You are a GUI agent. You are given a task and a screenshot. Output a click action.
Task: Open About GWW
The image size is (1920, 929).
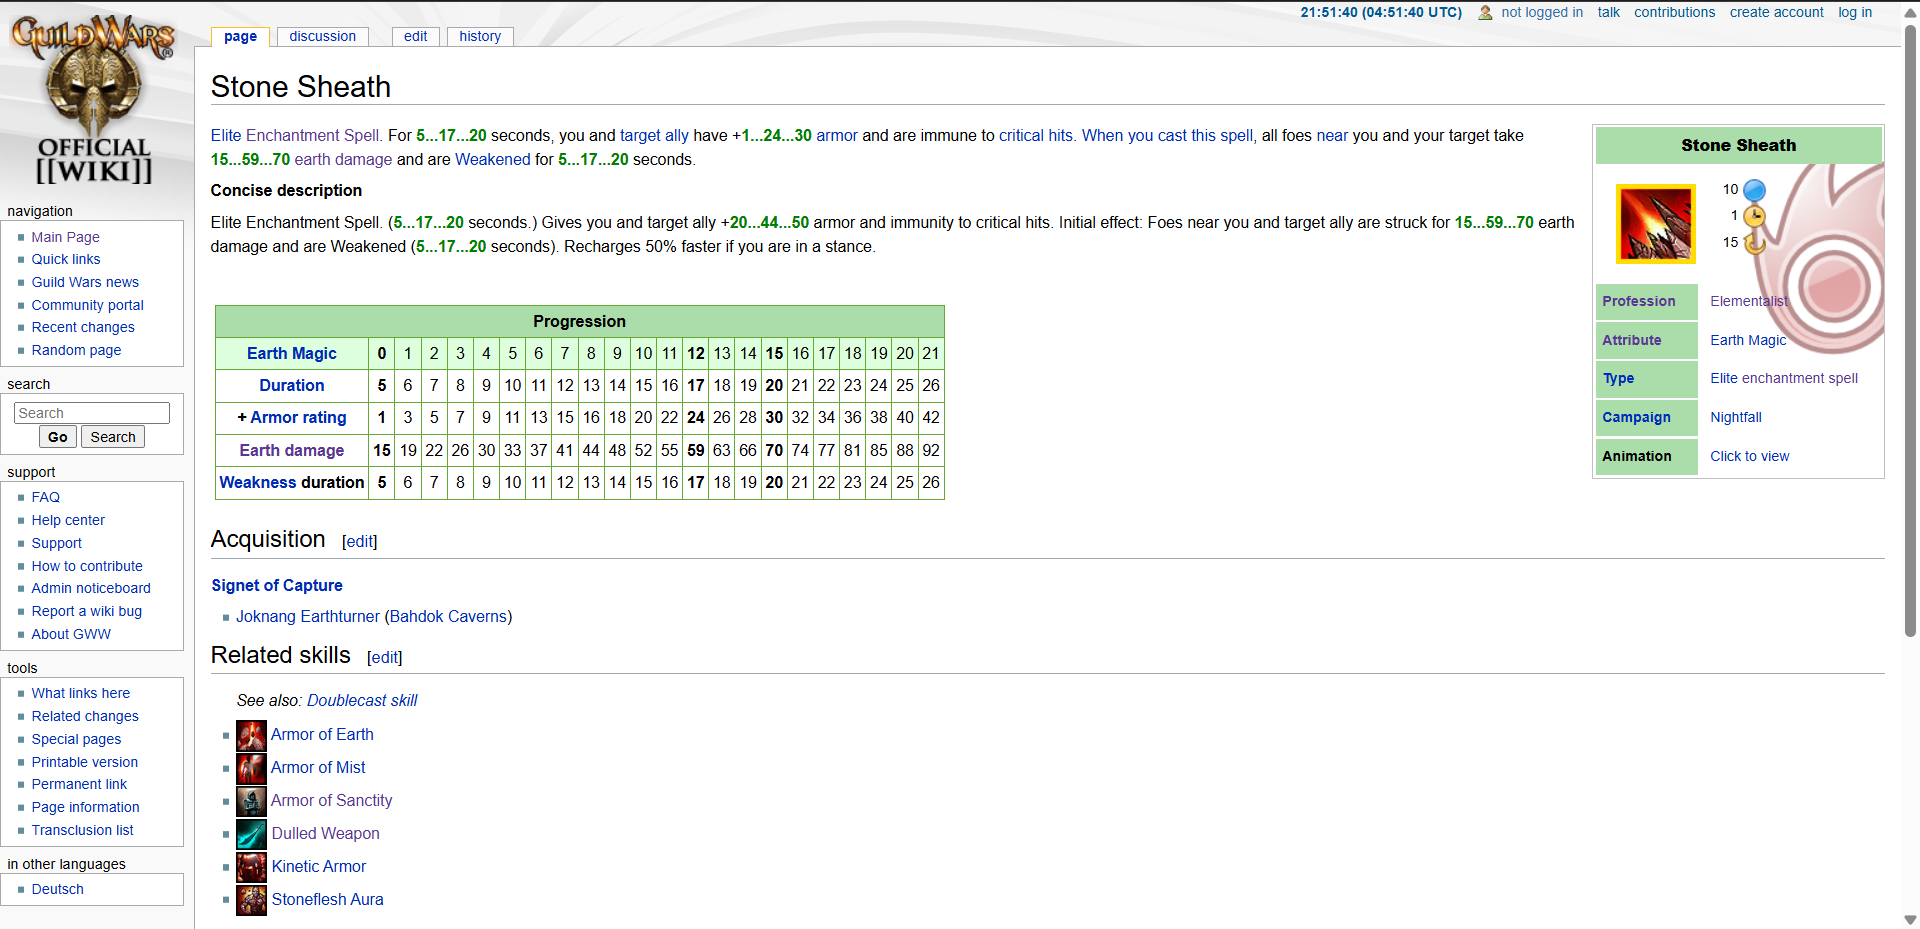(71, 634)
